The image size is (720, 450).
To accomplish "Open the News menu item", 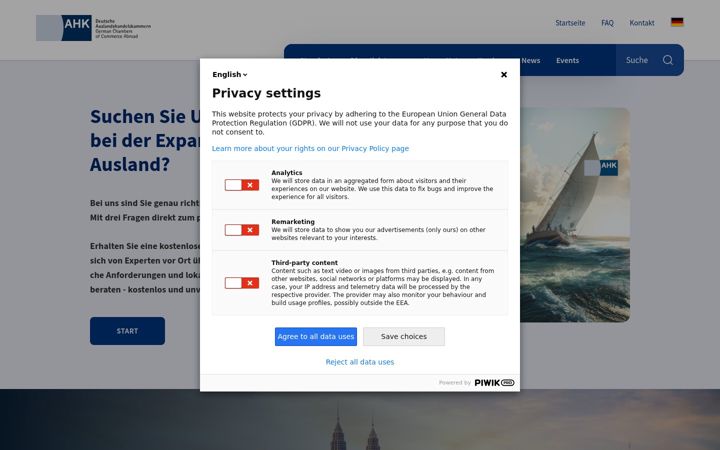I will tap(531, 60).
